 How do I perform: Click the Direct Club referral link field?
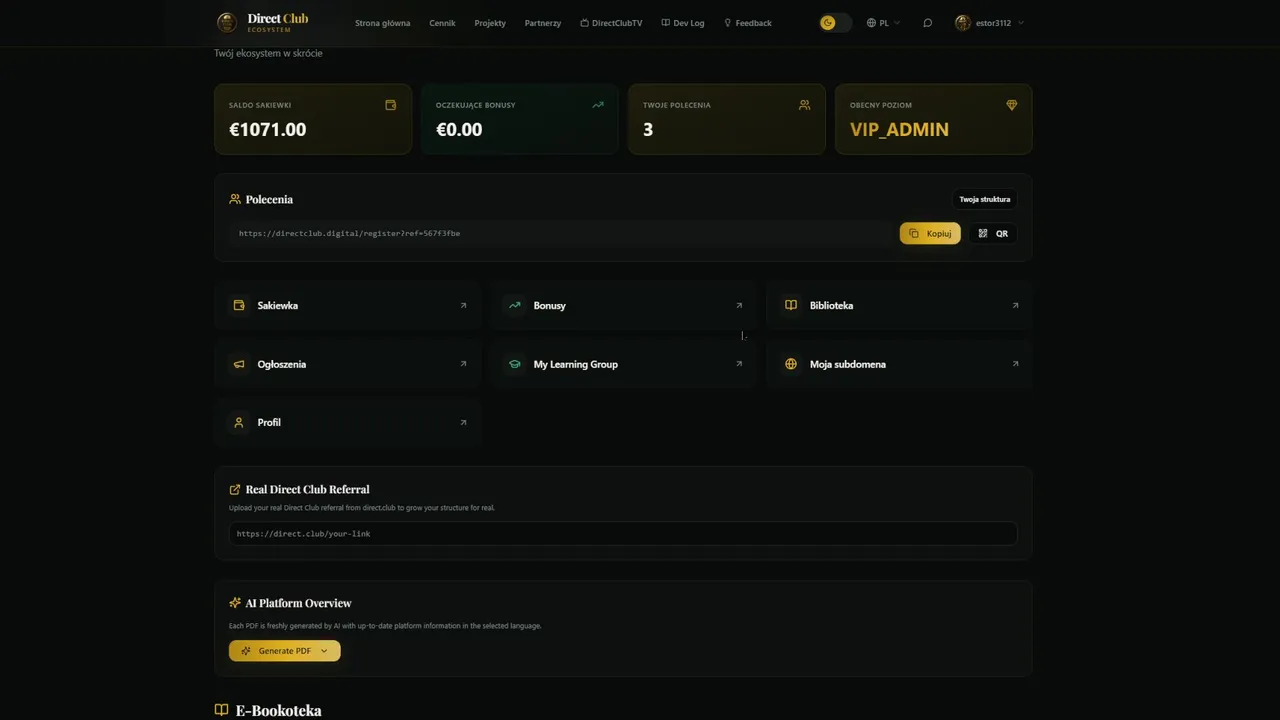pyautogui.click(x=622, y=534)
